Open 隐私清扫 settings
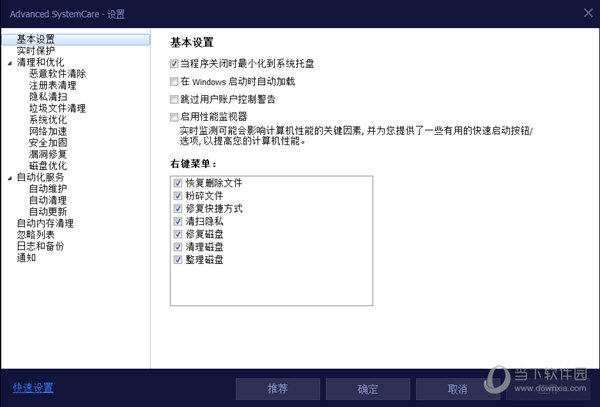 48,96
